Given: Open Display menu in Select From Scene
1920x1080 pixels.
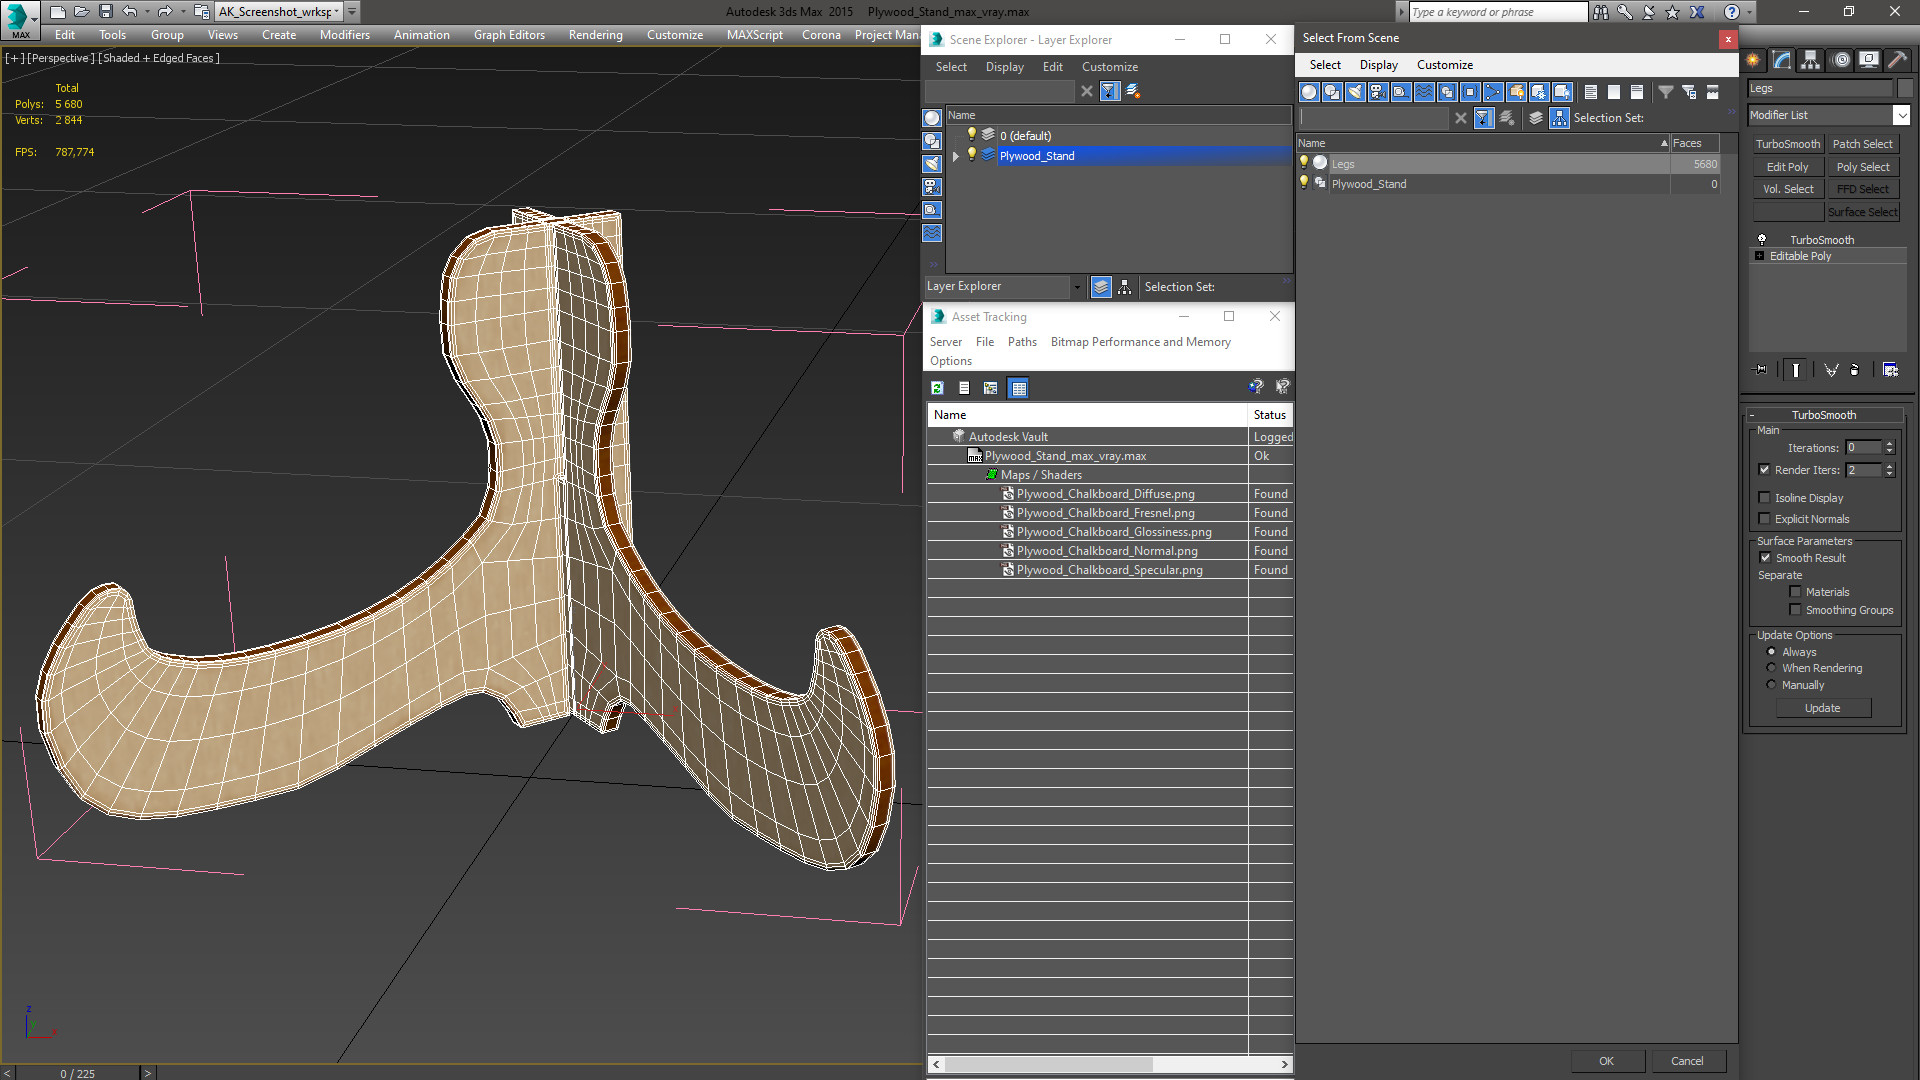Looking at the screenshot, I should click(x=1379, y=65).
